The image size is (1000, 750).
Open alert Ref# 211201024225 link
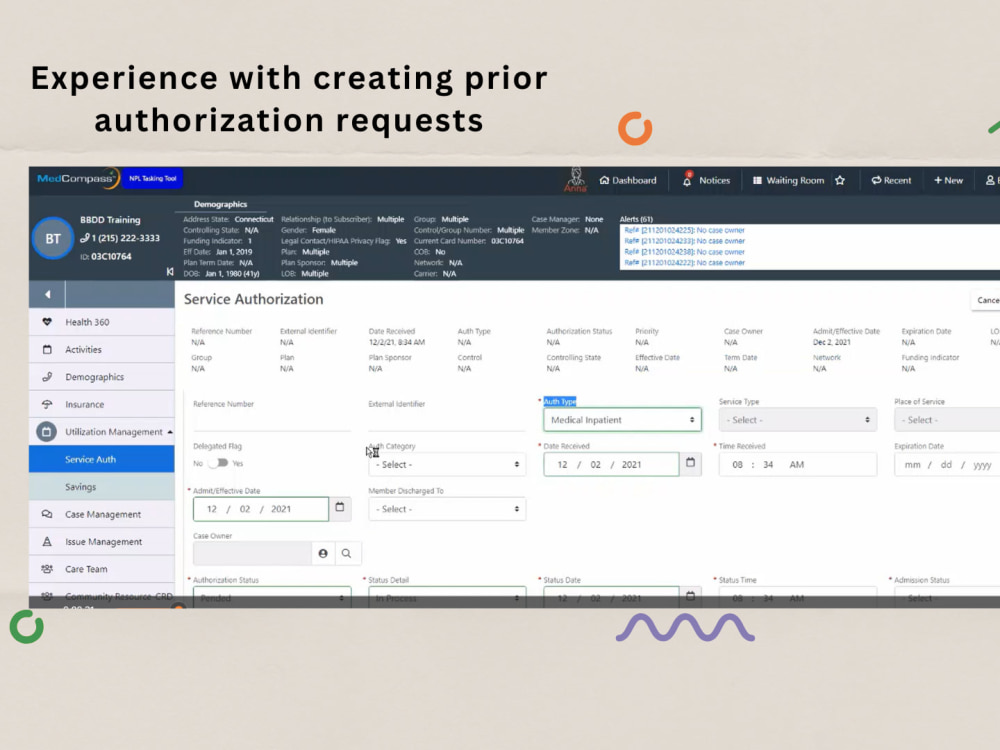coord(684,230)
